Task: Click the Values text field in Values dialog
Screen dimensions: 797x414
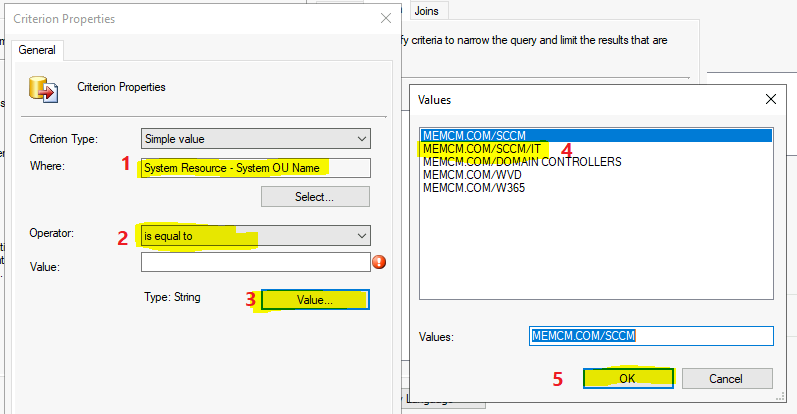Action: pos(651,336)
